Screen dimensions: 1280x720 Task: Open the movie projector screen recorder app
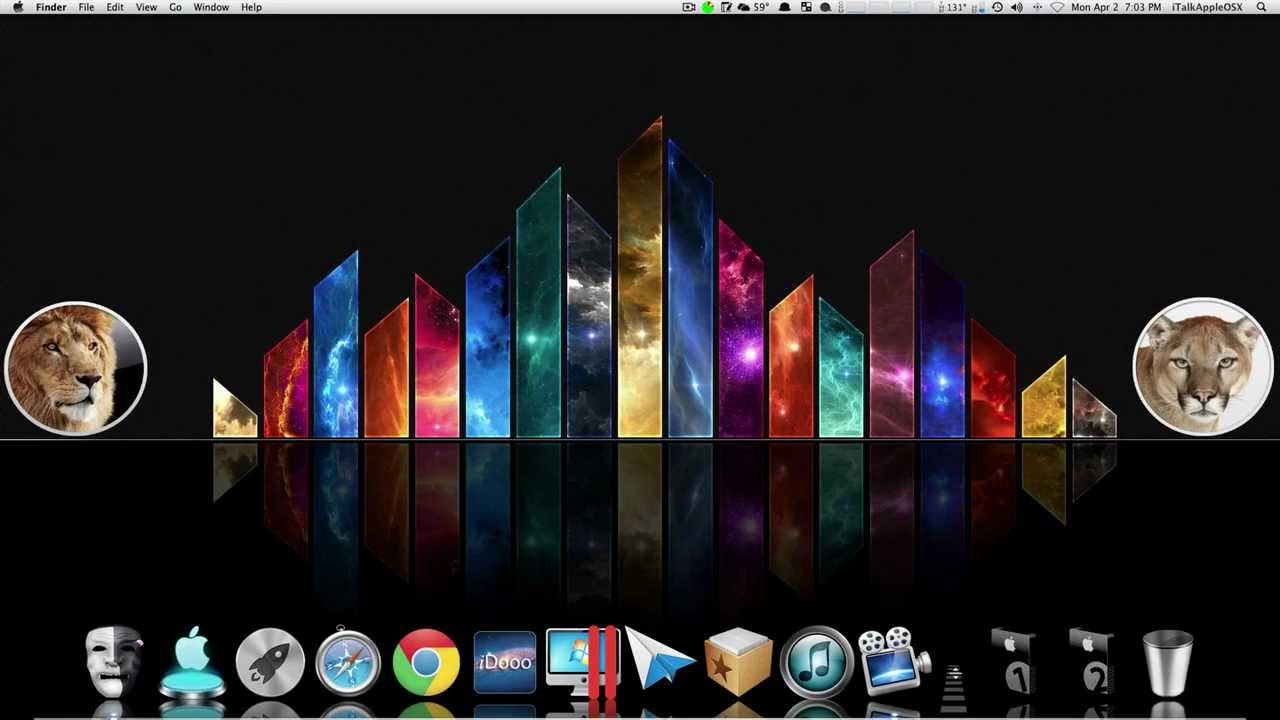pyautogui.click(x=894, y=661)
